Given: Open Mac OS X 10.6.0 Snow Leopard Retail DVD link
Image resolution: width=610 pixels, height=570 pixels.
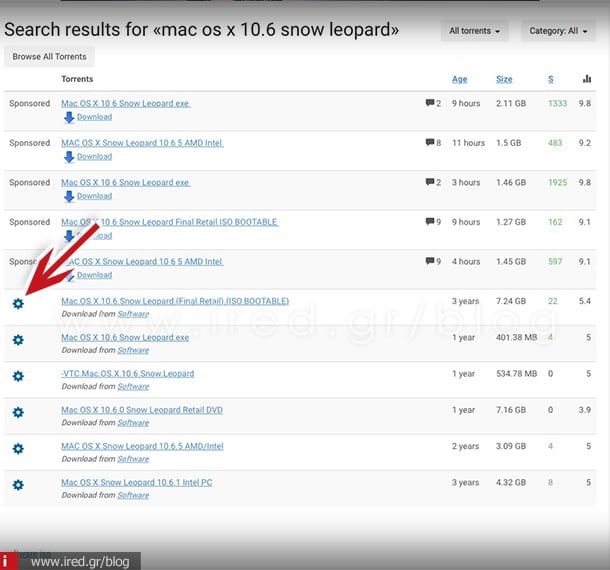Looking at the screenshot, I should tap(142, 410).
